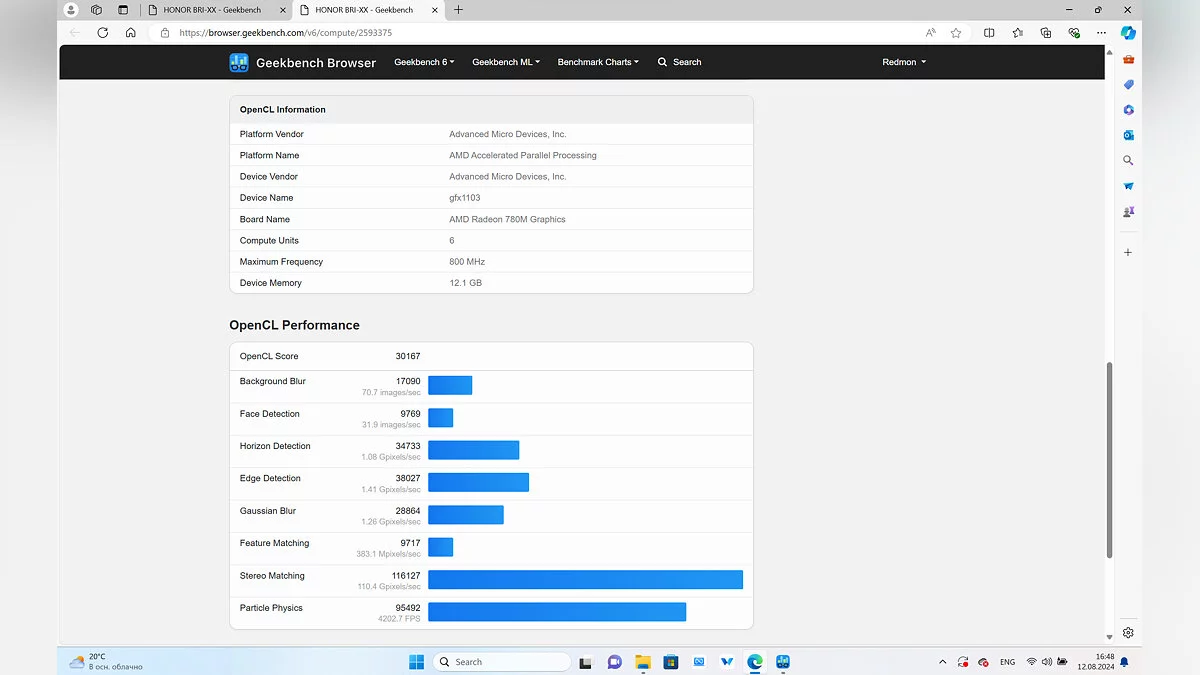Screen dimensions: 1200x675
Task: Open a new browser tab
Action: (458, 10)
